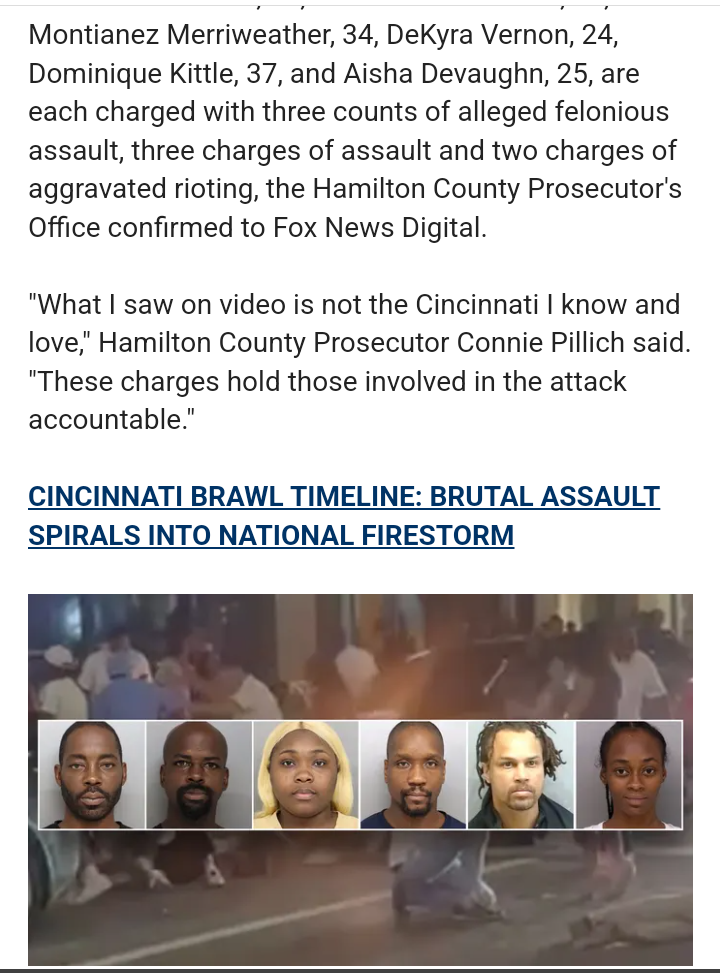The width and height of the screenshot is (720, 973).
Task: Select the mugshot with dreadlocks and gray jacket
Action: [521, 774]
